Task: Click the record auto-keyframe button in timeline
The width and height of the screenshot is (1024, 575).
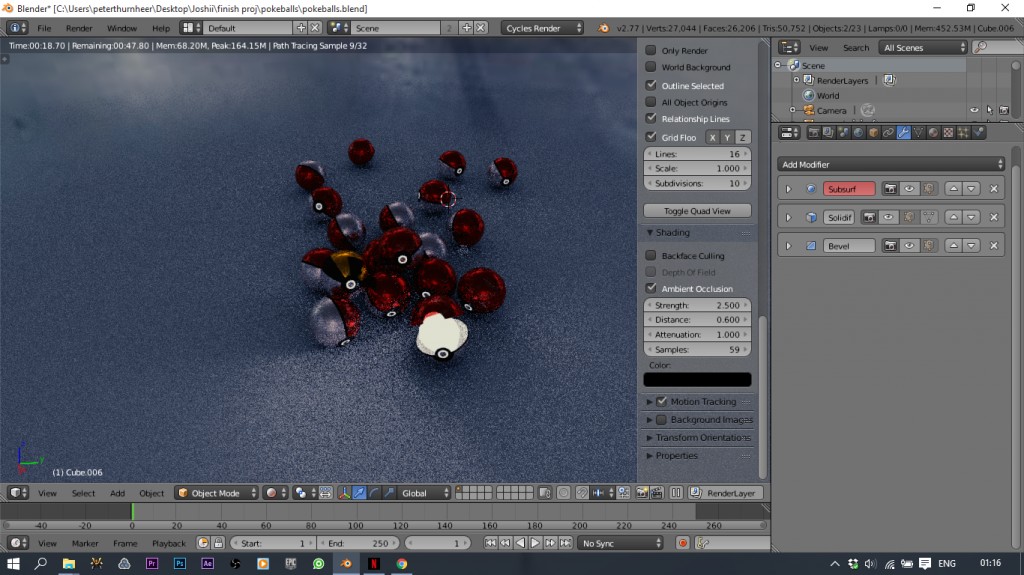Action: click(x=683, y=543)
